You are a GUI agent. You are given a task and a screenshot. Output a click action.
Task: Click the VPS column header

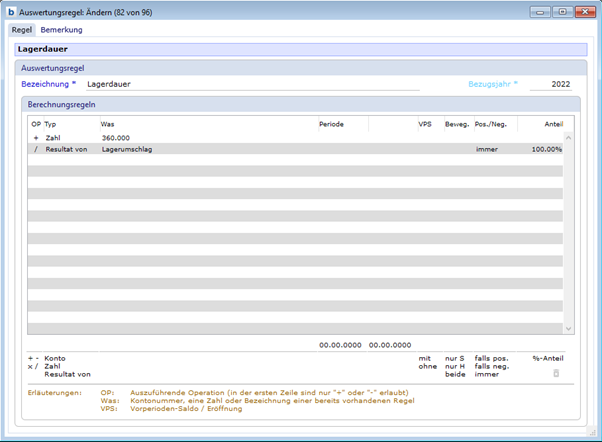[425, 124]
